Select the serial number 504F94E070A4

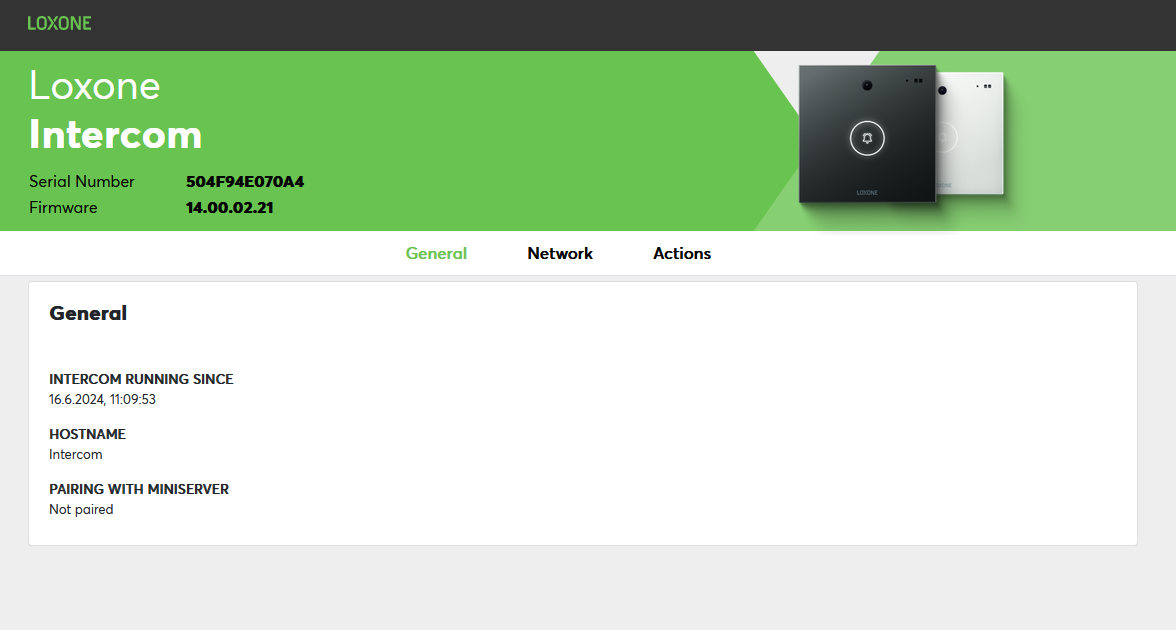[x=244, y=182]
